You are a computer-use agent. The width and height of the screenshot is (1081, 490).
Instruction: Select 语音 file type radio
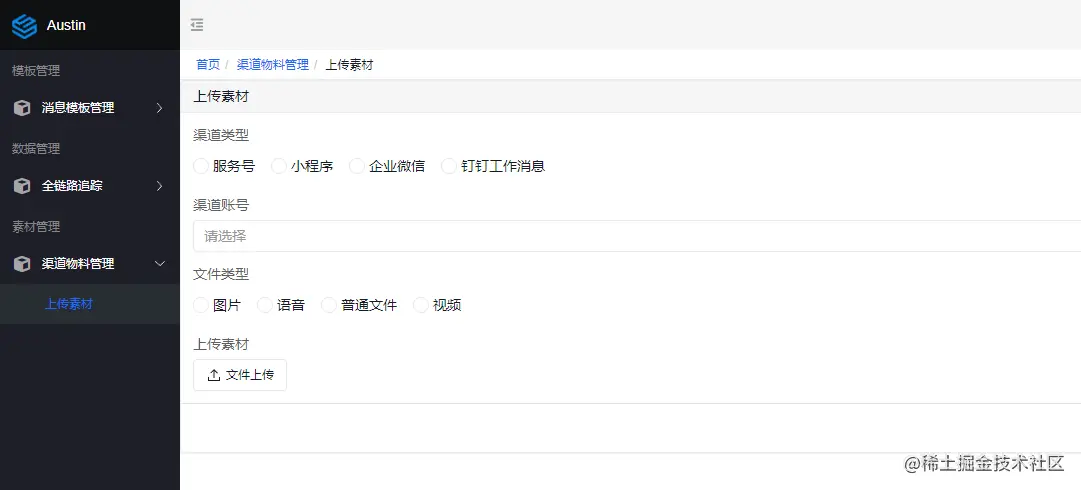(x=265, y=305)
